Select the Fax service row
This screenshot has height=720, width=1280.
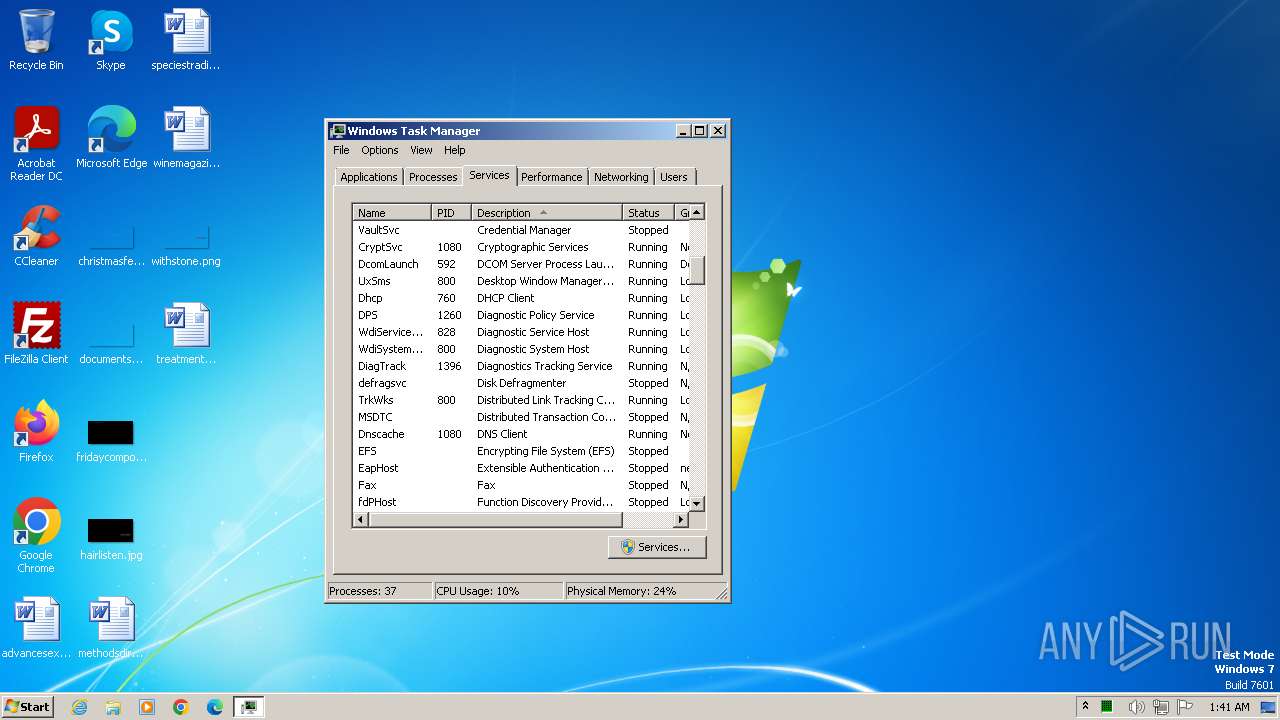pyautogui.click(x=521, y=485)
